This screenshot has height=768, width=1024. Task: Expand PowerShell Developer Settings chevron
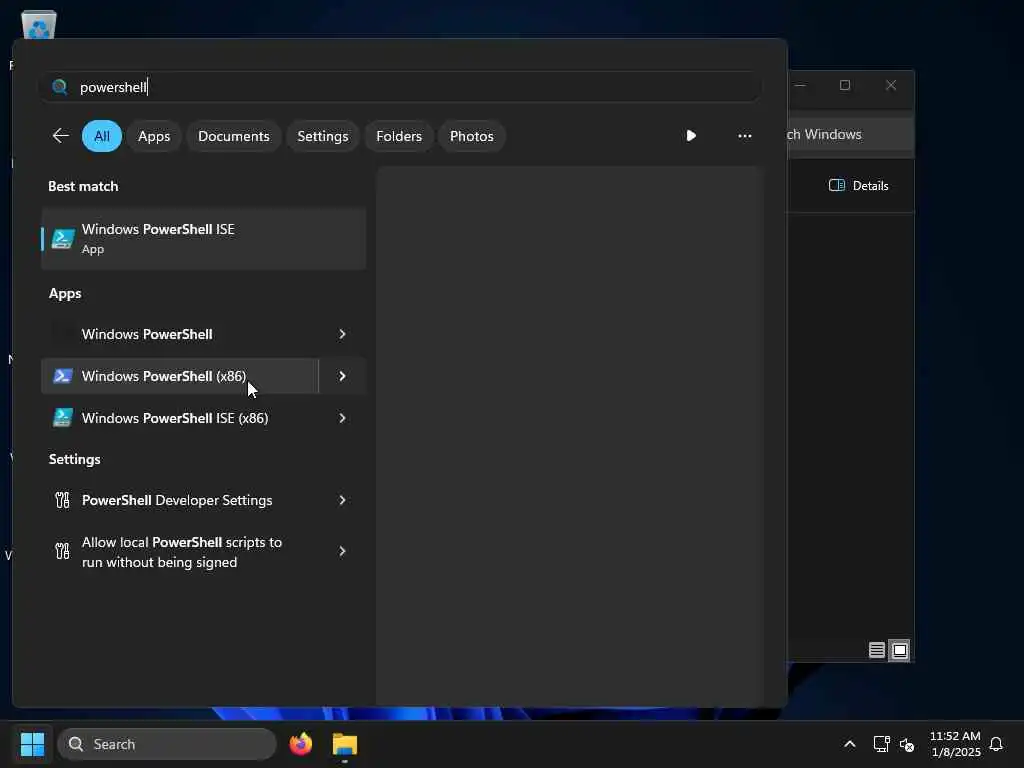coord(342,500)
